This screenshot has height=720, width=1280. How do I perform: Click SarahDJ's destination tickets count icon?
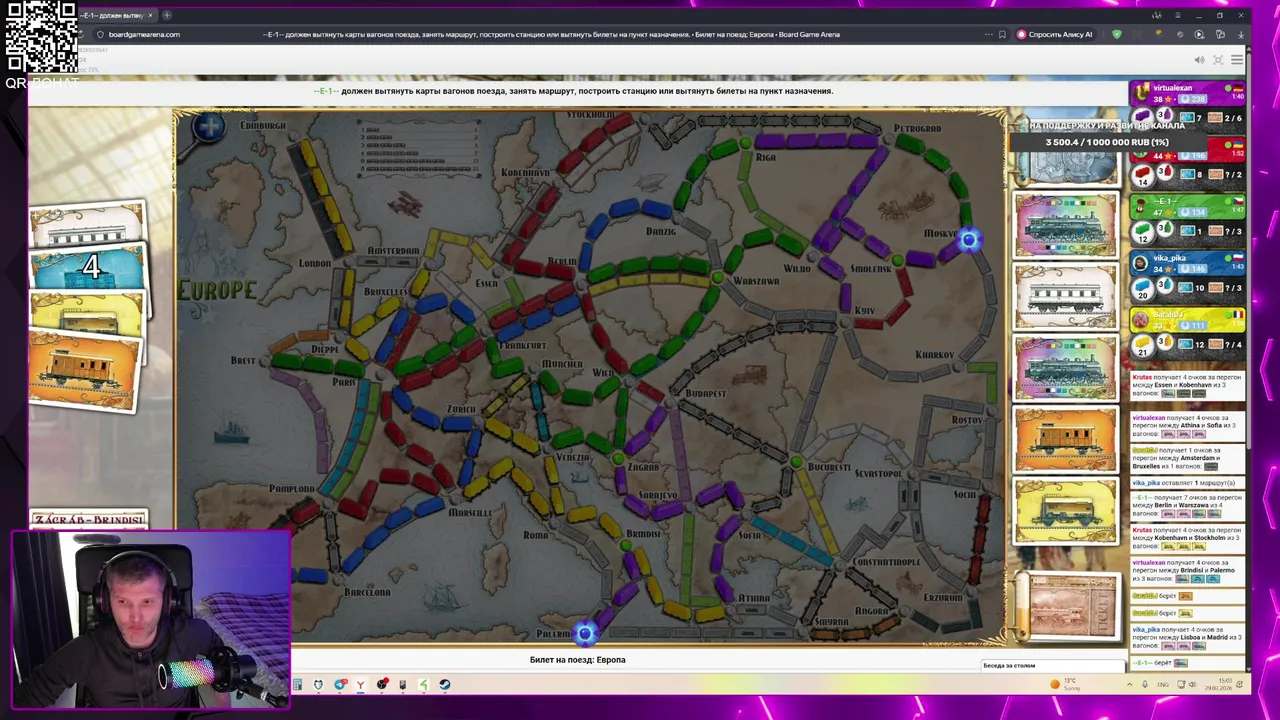pyautogui.click(x=1215, y=344)
